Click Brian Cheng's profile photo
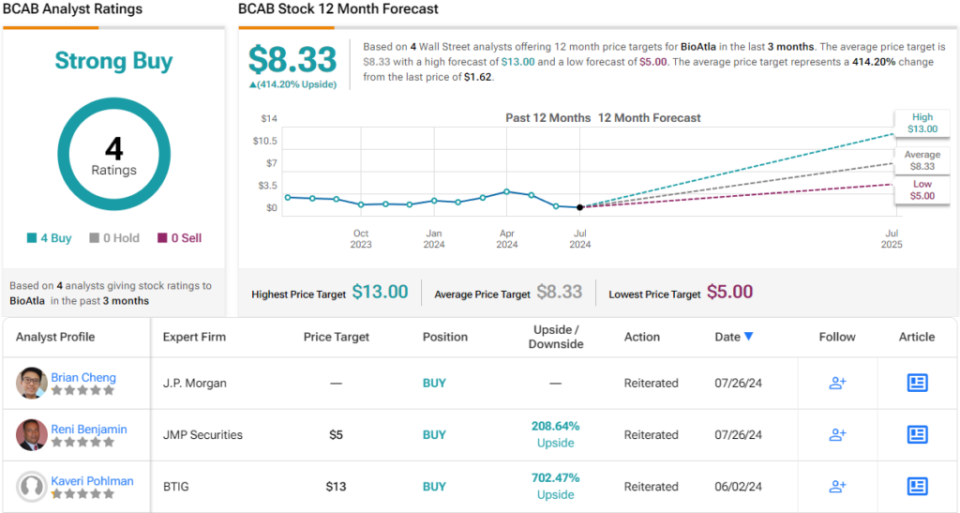This screenshot has width=960, height=513. pyautogui.click(x=32, y=383)
